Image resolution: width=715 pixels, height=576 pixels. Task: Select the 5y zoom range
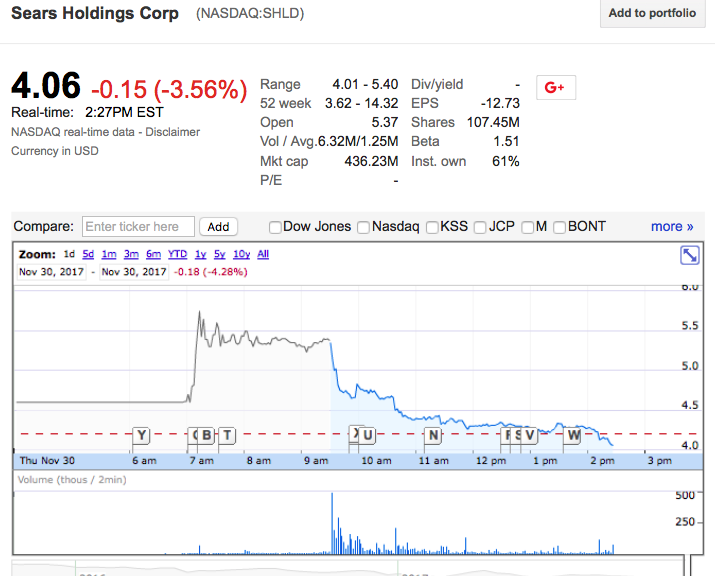pos(220,254)
